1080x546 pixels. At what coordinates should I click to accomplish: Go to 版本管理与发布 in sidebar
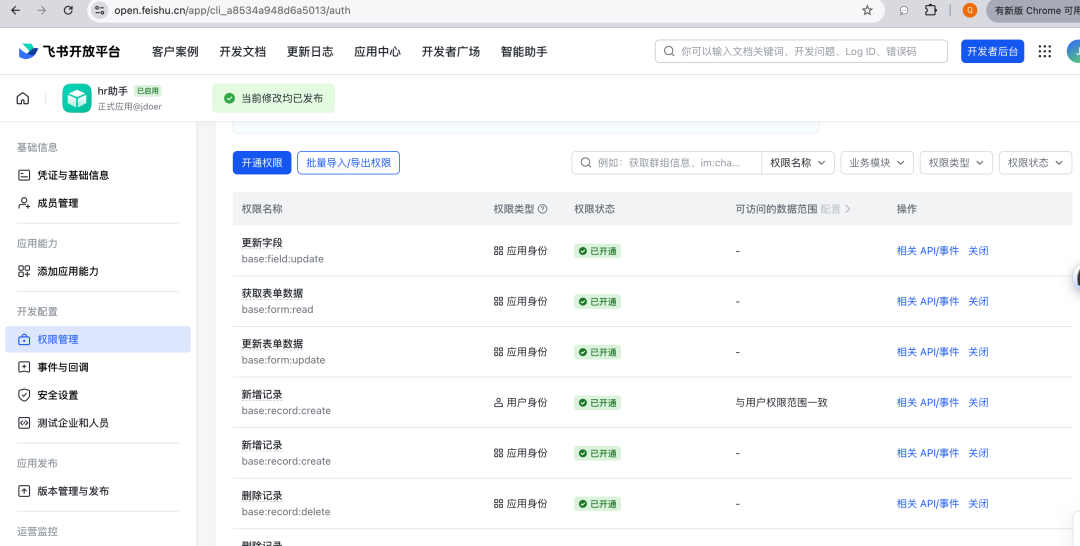pos(73,491)
